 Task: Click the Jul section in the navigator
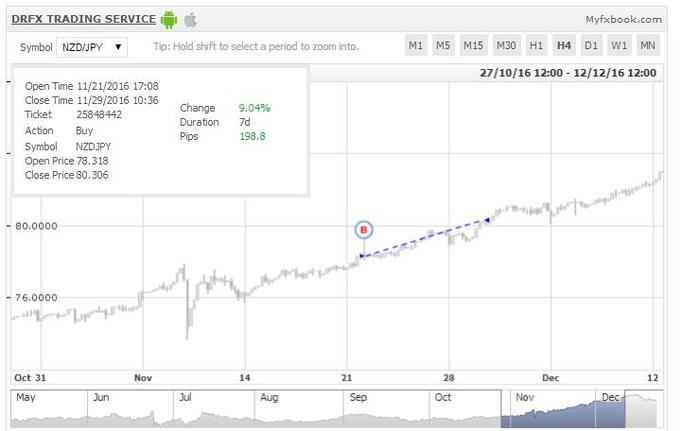pyautogui.click(x=213, y=409)
